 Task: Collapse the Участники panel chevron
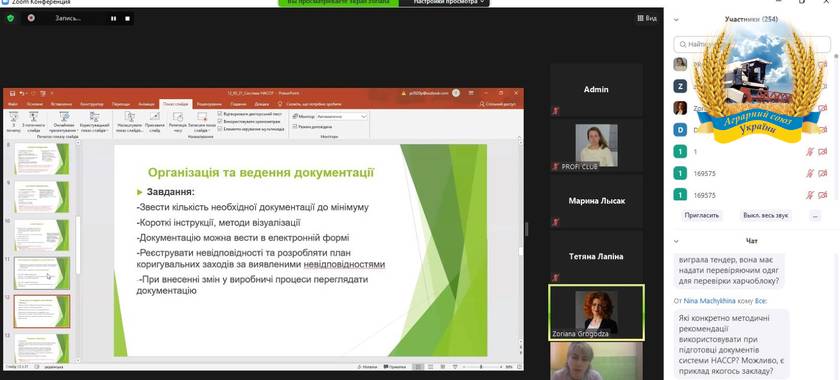(676, 19)
